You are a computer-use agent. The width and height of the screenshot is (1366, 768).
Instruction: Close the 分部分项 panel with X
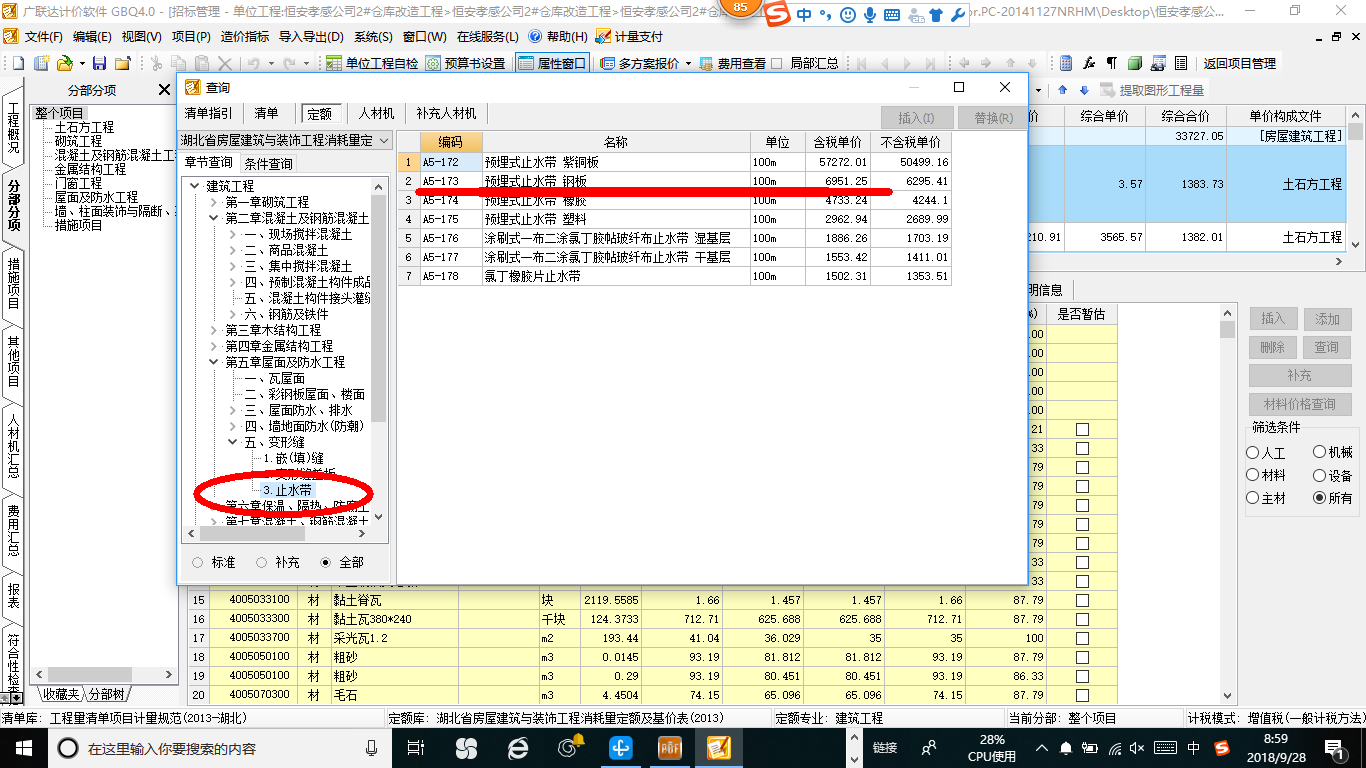pos(164,90)
